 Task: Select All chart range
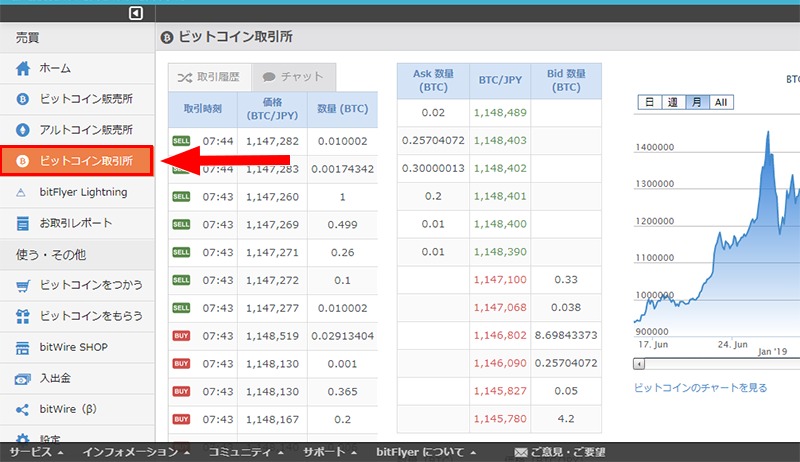pos(721,102)
